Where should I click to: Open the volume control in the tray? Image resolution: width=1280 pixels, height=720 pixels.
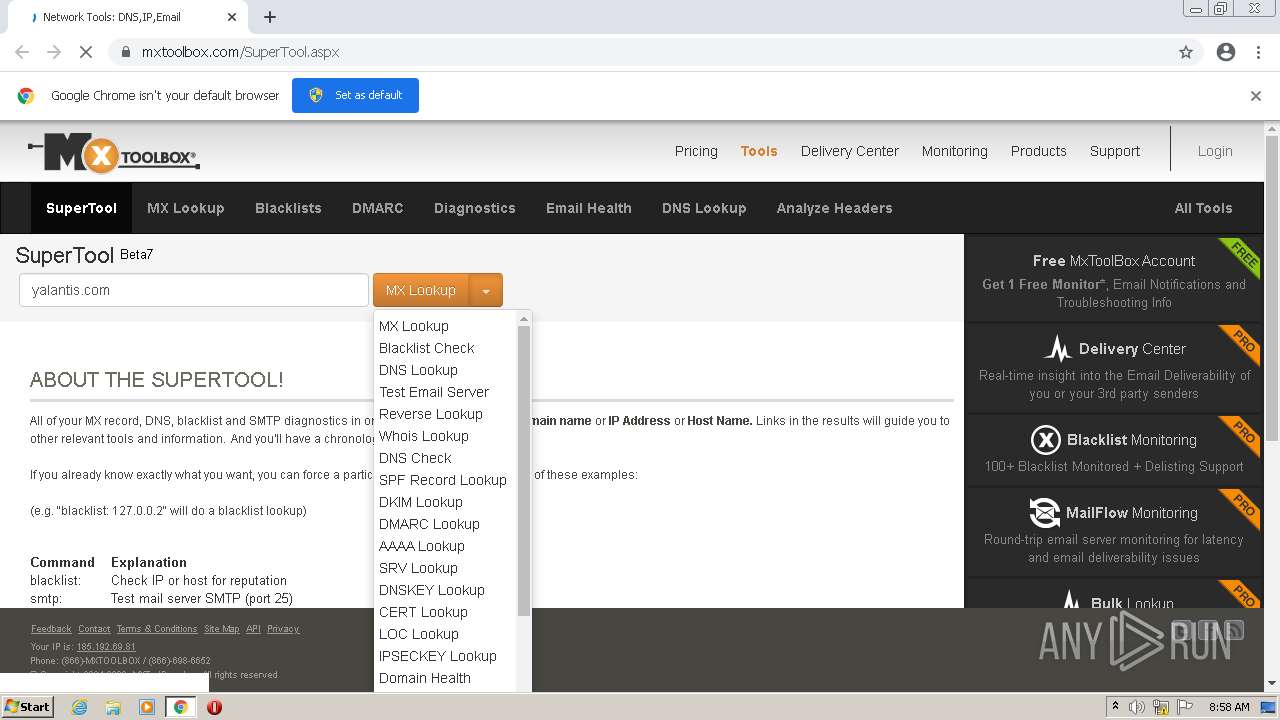pos(1137,707)
